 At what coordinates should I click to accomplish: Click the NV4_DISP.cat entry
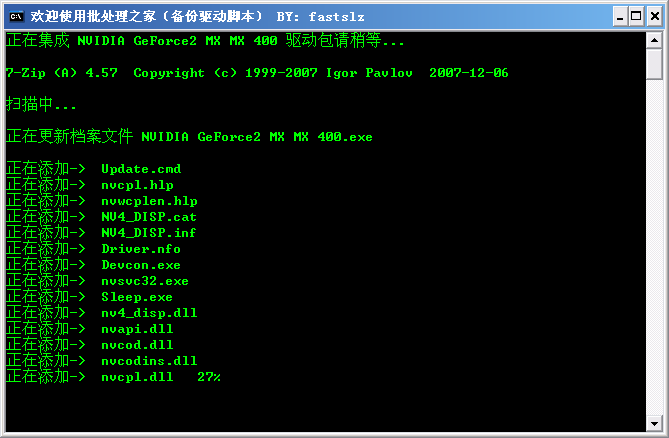[149, 217]
